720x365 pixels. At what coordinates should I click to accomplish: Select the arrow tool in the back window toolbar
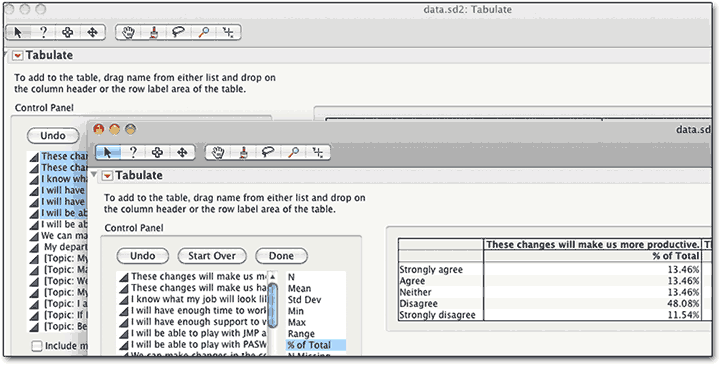tap(18, 32)
